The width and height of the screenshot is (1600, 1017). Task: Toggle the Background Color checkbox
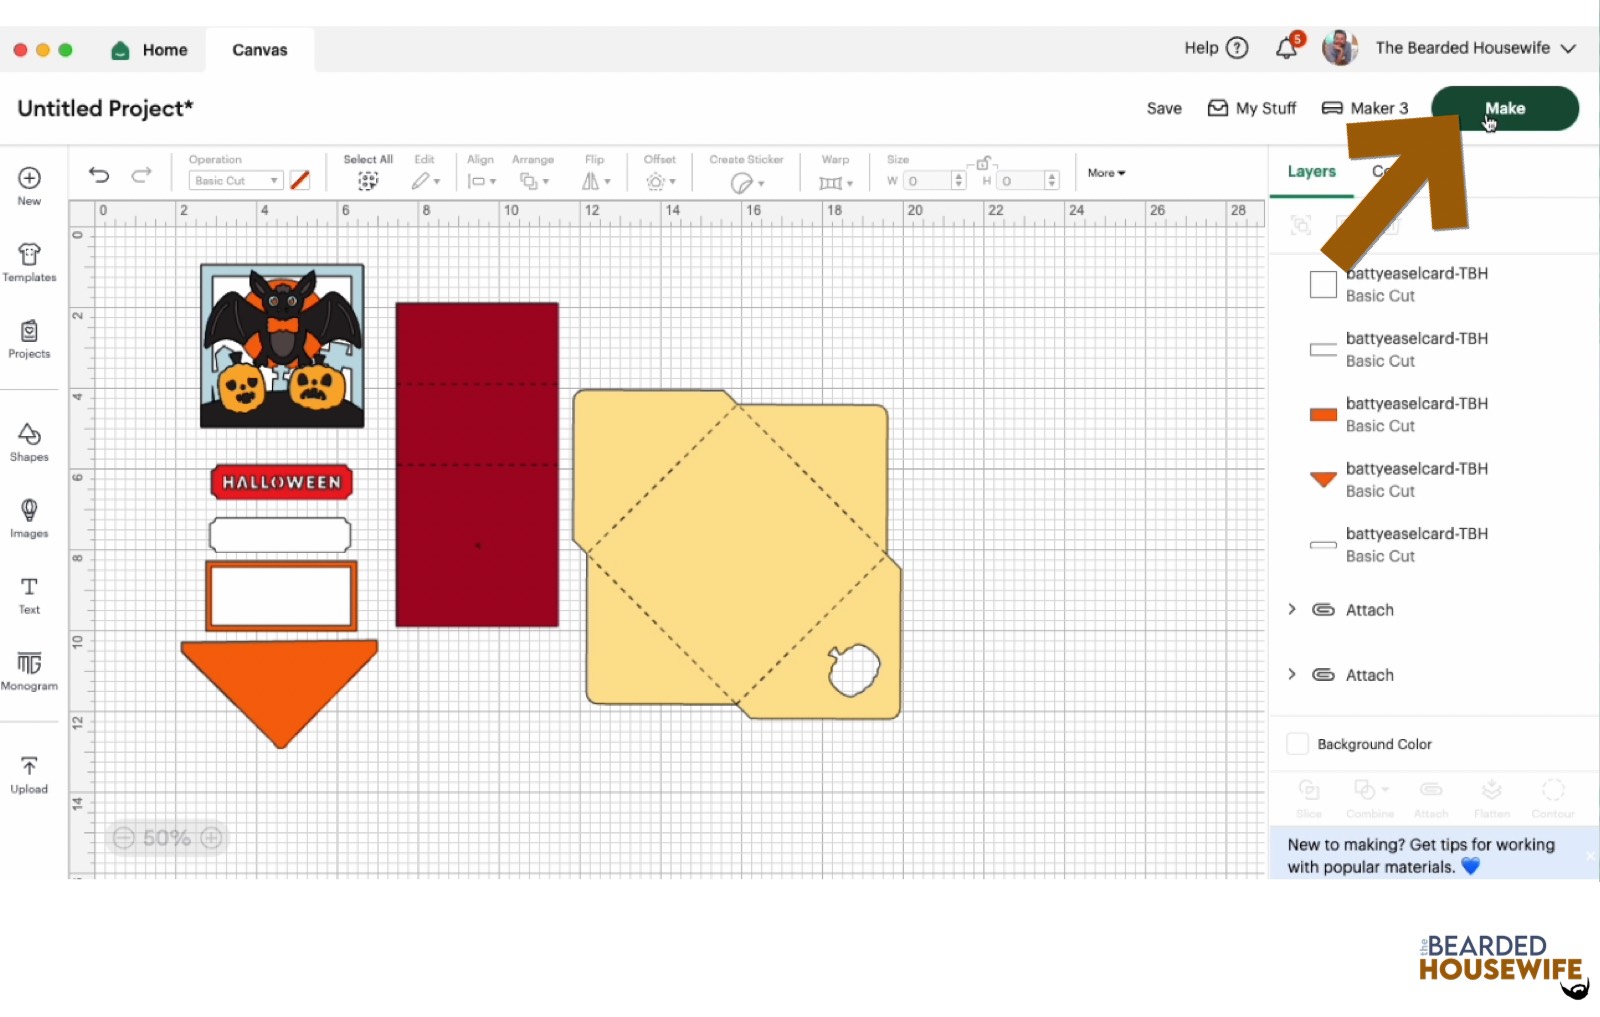(x=1297, y=744)
